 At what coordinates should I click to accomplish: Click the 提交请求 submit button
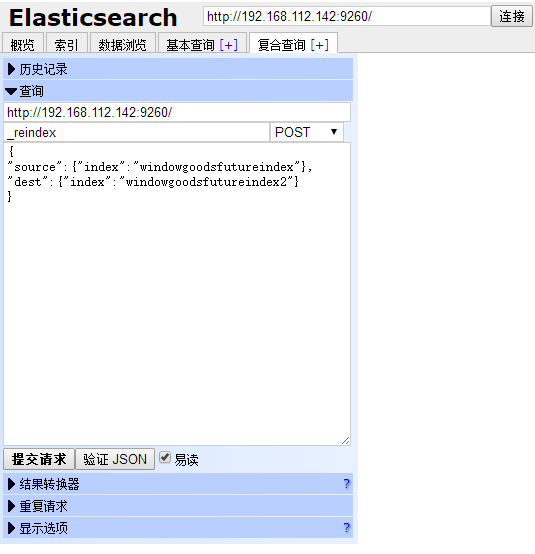click(39, 459)
